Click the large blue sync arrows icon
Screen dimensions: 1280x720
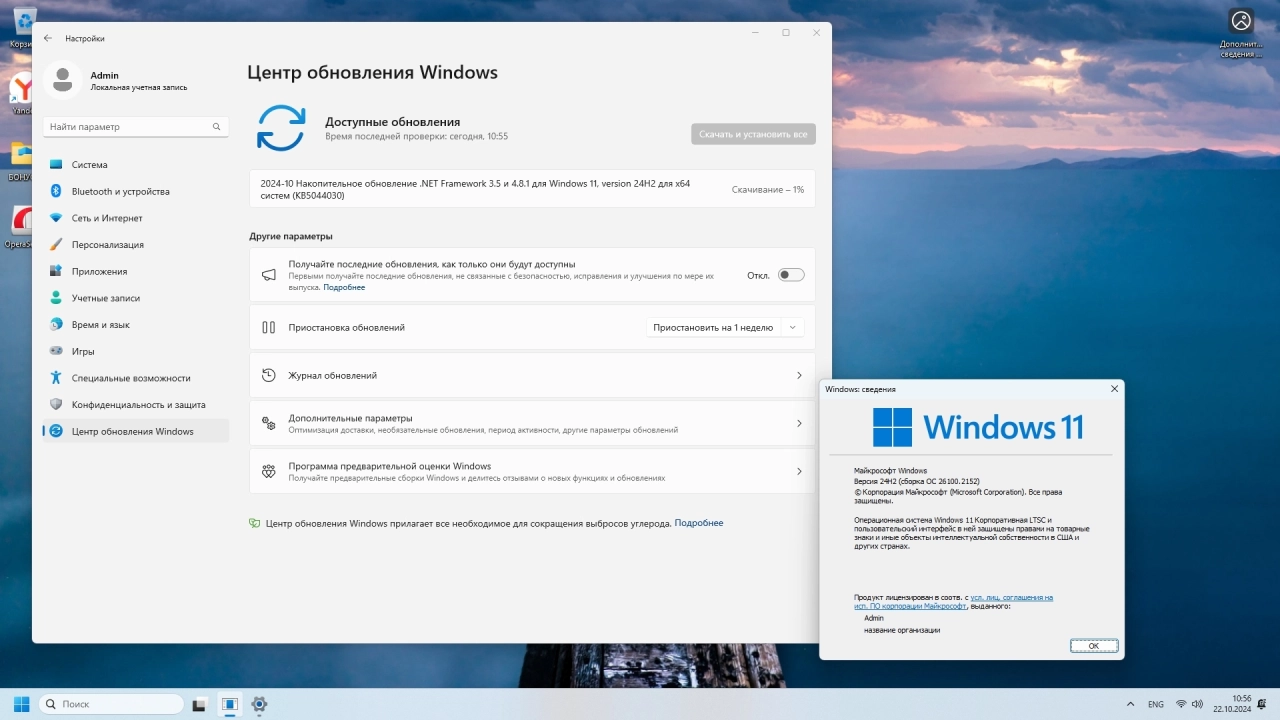[x=281, y=128]
